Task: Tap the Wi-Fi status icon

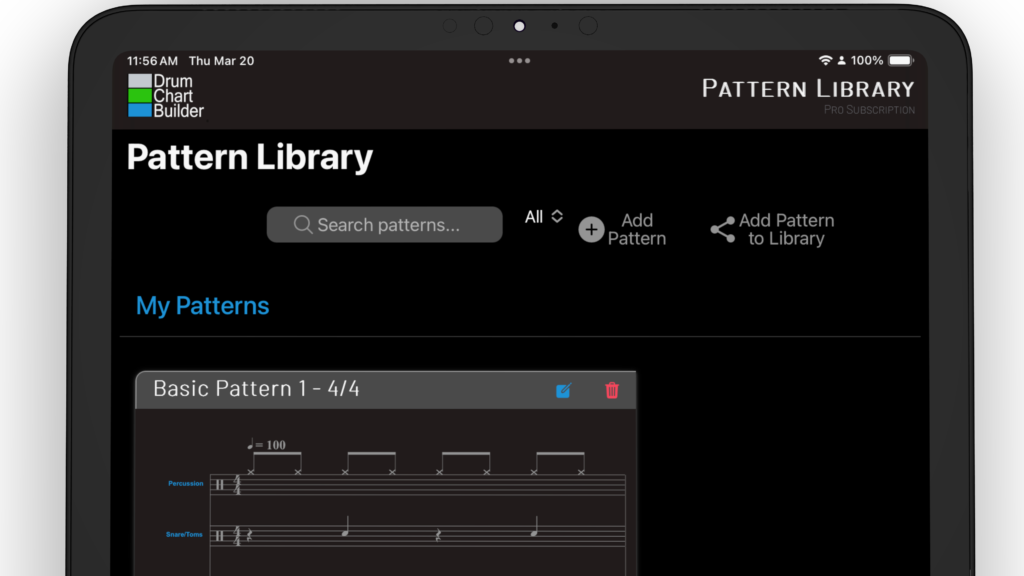Action: point(825,61)
